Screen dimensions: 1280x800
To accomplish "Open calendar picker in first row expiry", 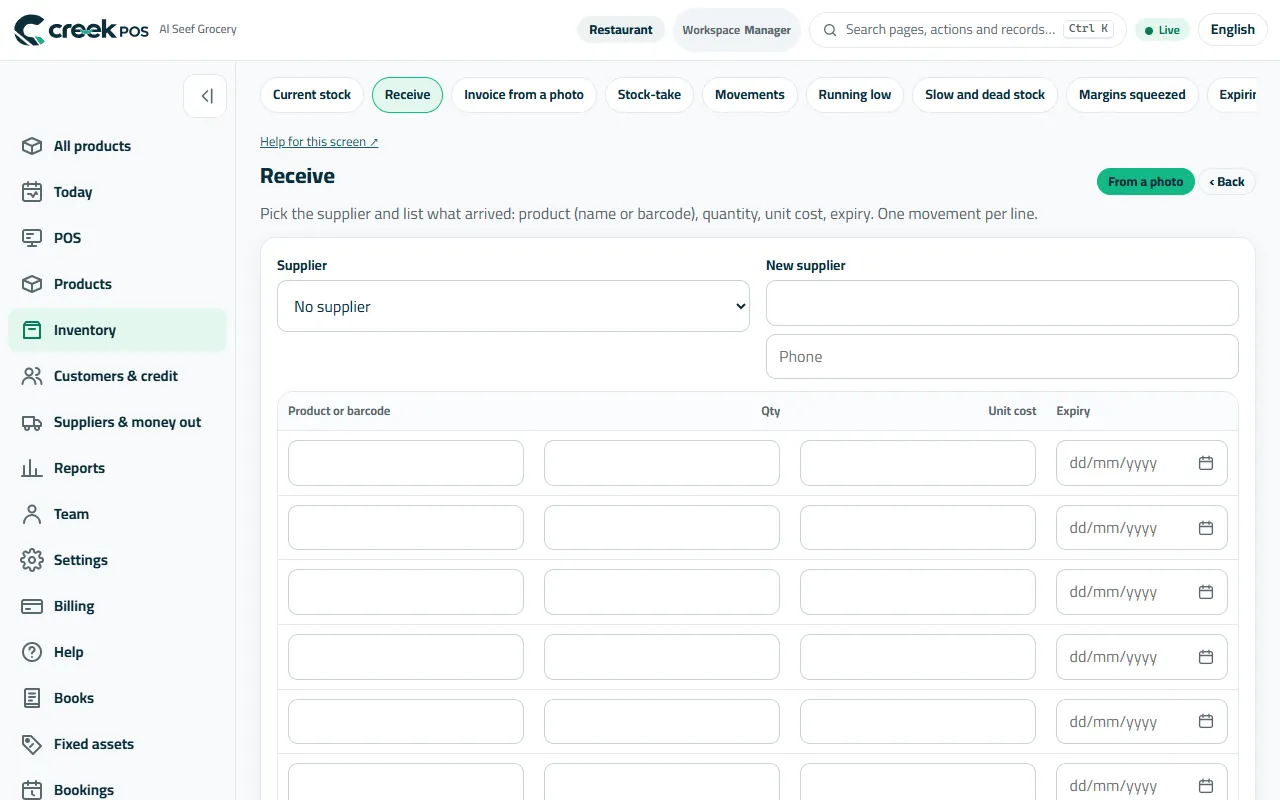I will click(1206, 463).
